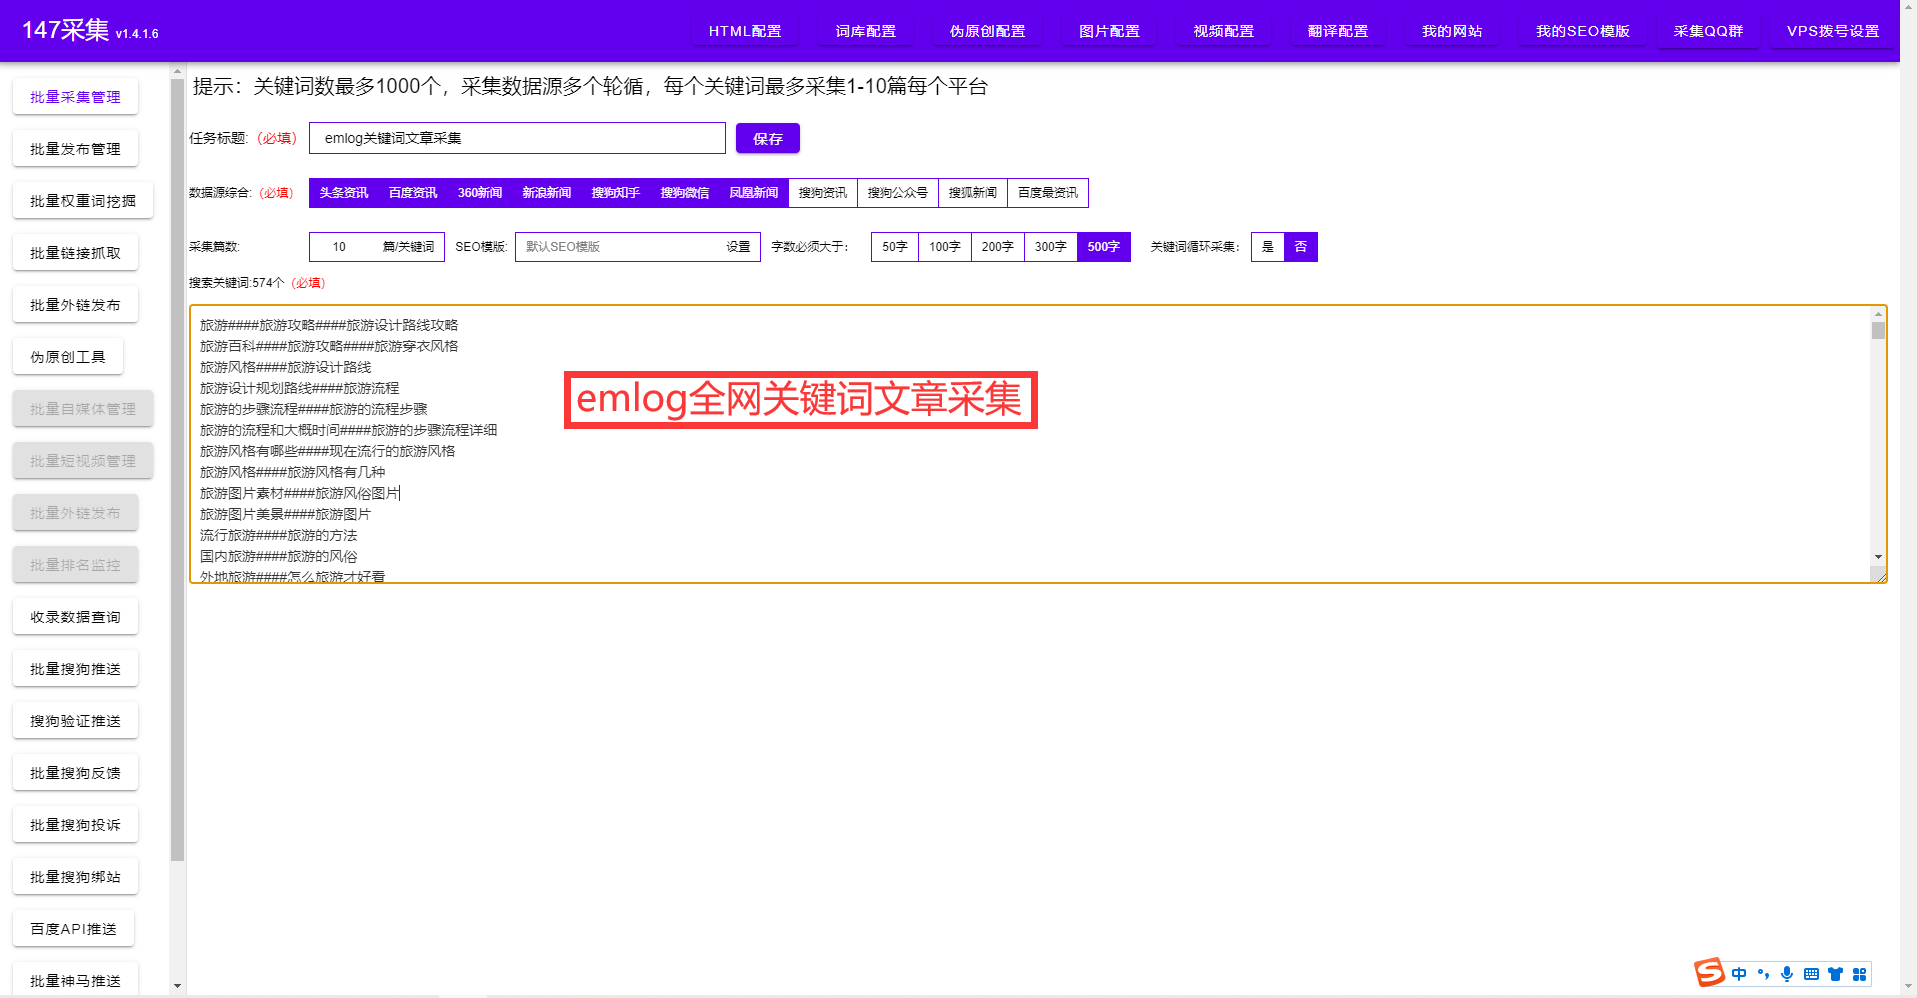Screen dimensions: 1917x998
Task: Open 伪原创配置 in top menu
Action: pos(988,31)
